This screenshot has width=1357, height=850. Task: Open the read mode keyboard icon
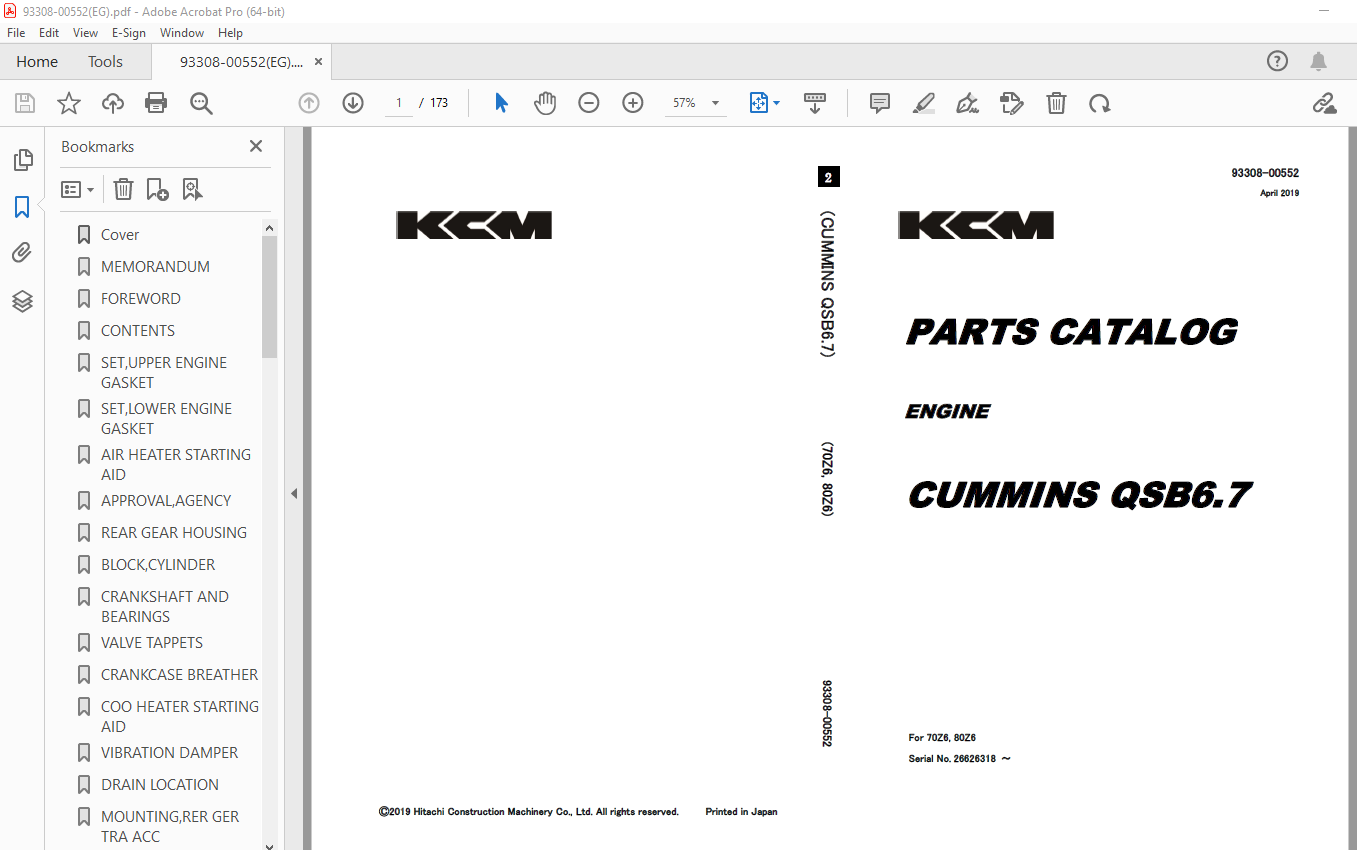(x=815, y=103)
